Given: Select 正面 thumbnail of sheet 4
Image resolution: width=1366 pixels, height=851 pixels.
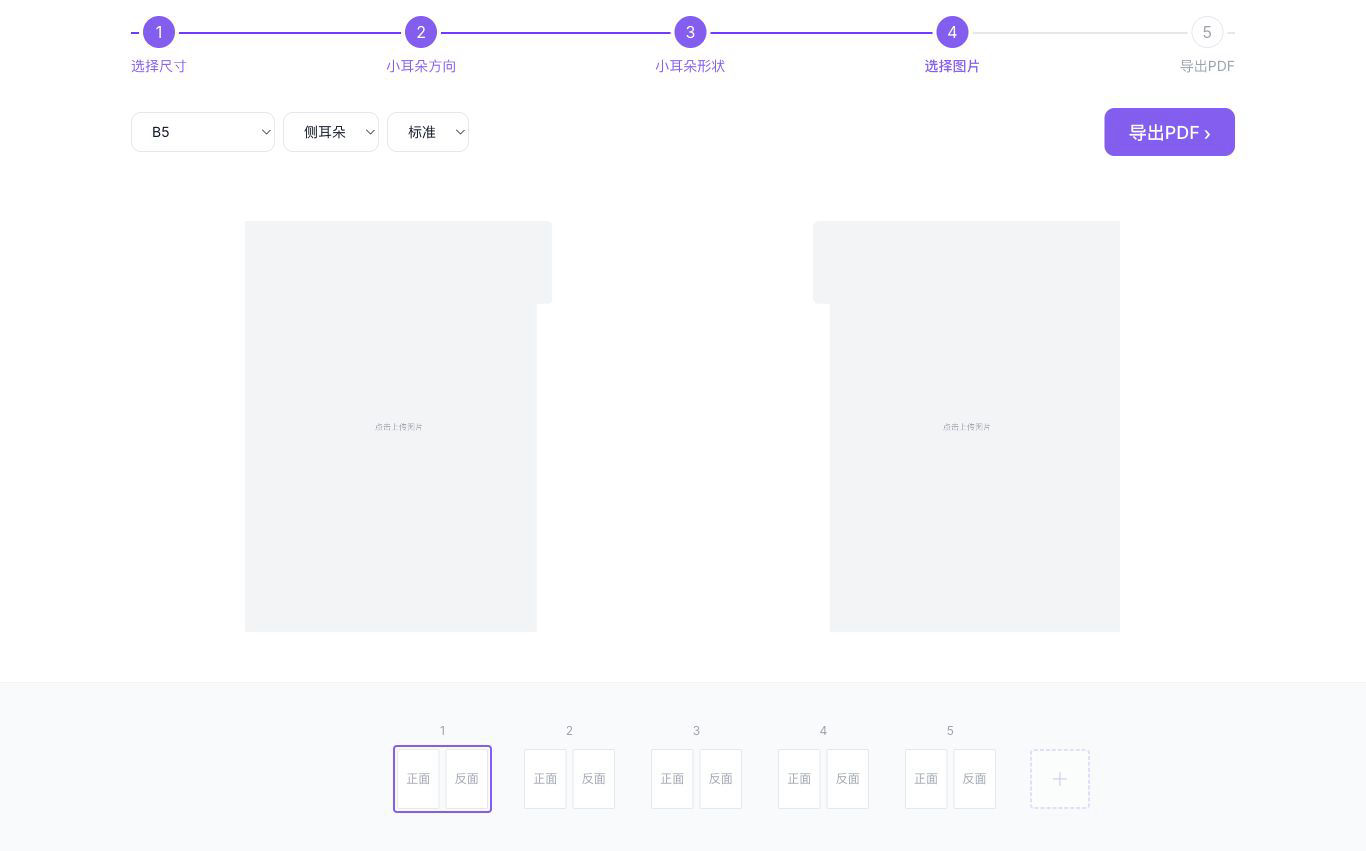Looking at the screenshot, I should [799, 779].
